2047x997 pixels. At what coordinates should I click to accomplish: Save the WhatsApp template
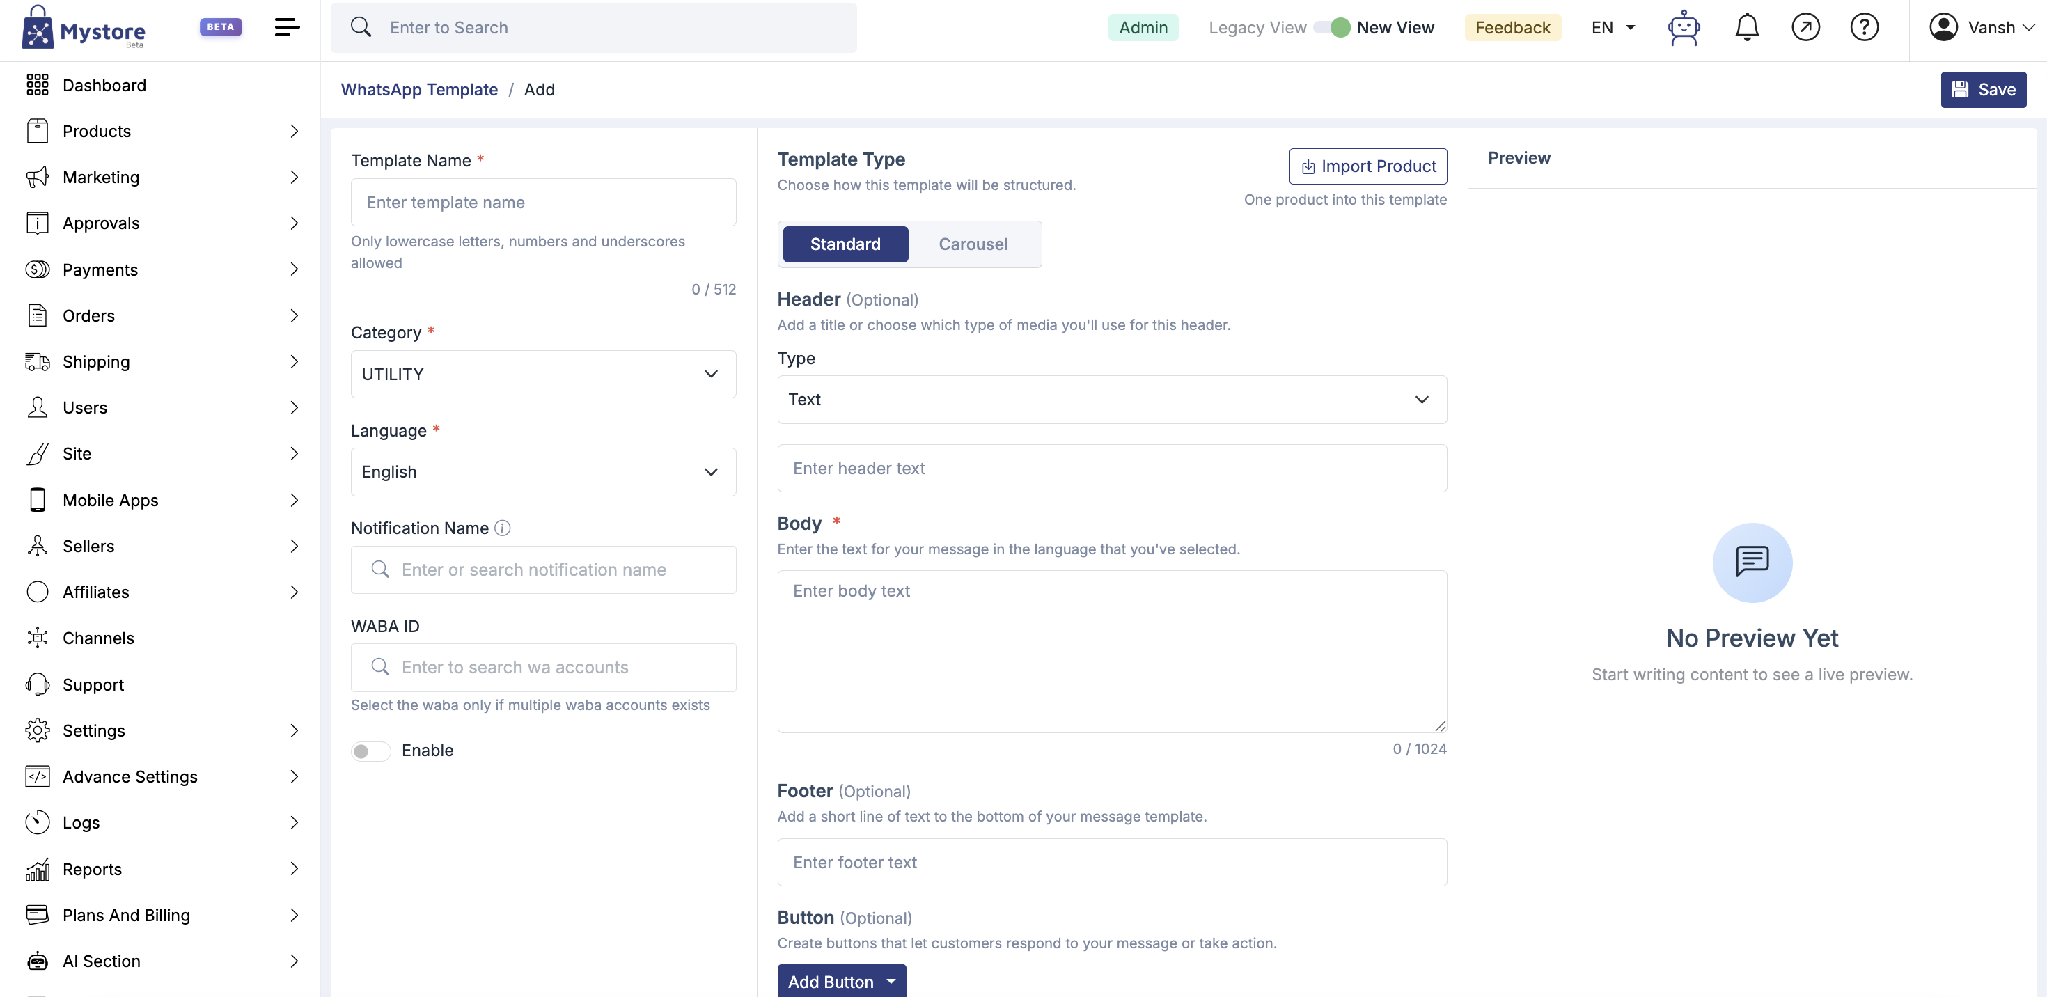pos(1984,90)
